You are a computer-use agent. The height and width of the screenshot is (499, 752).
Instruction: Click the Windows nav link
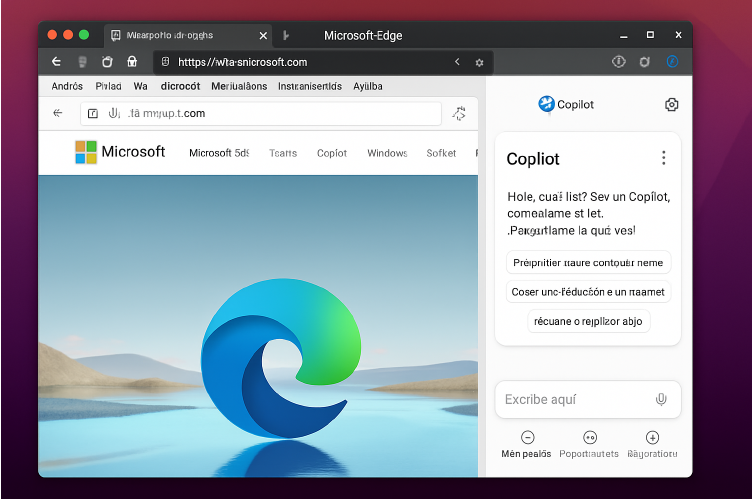pos(387,153)
